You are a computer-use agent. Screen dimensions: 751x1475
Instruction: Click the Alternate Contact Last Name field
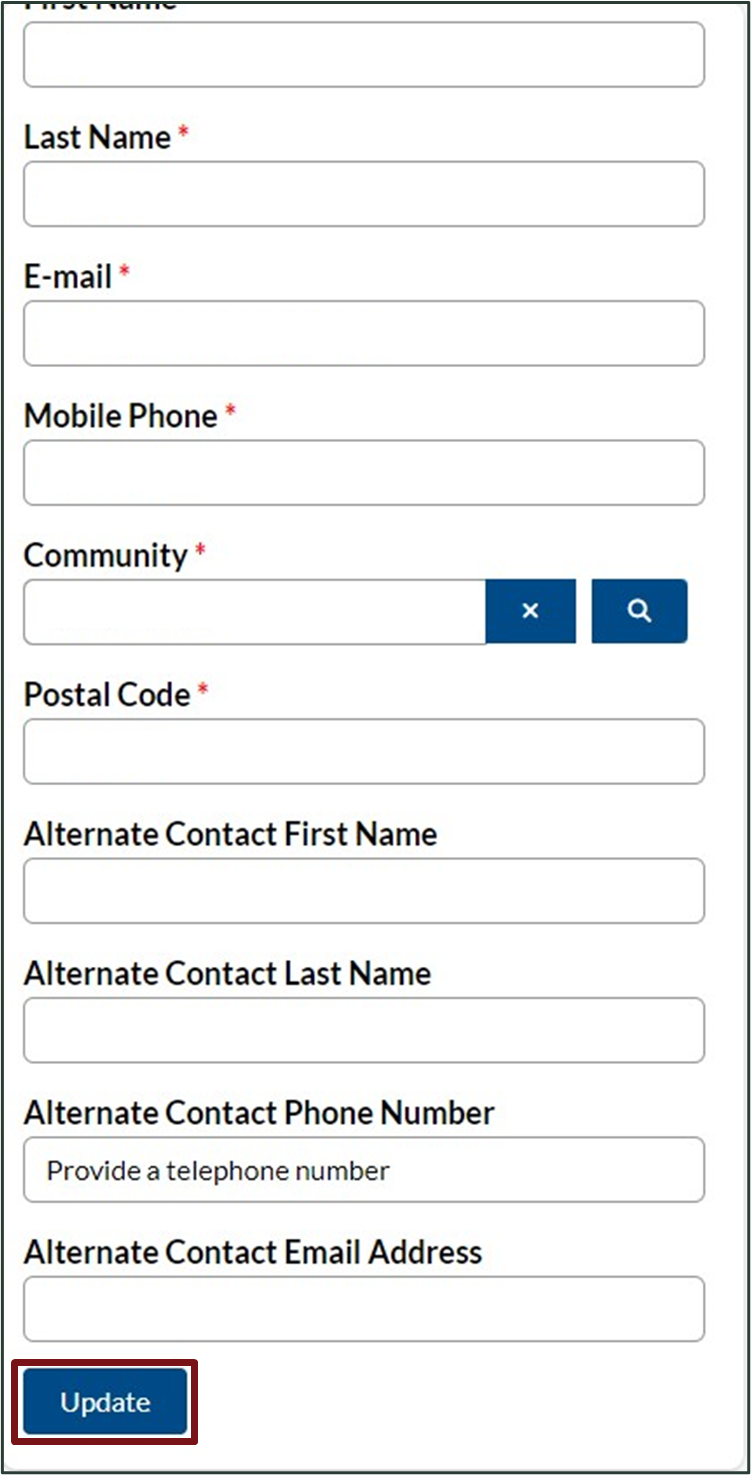coord(364,1029)
